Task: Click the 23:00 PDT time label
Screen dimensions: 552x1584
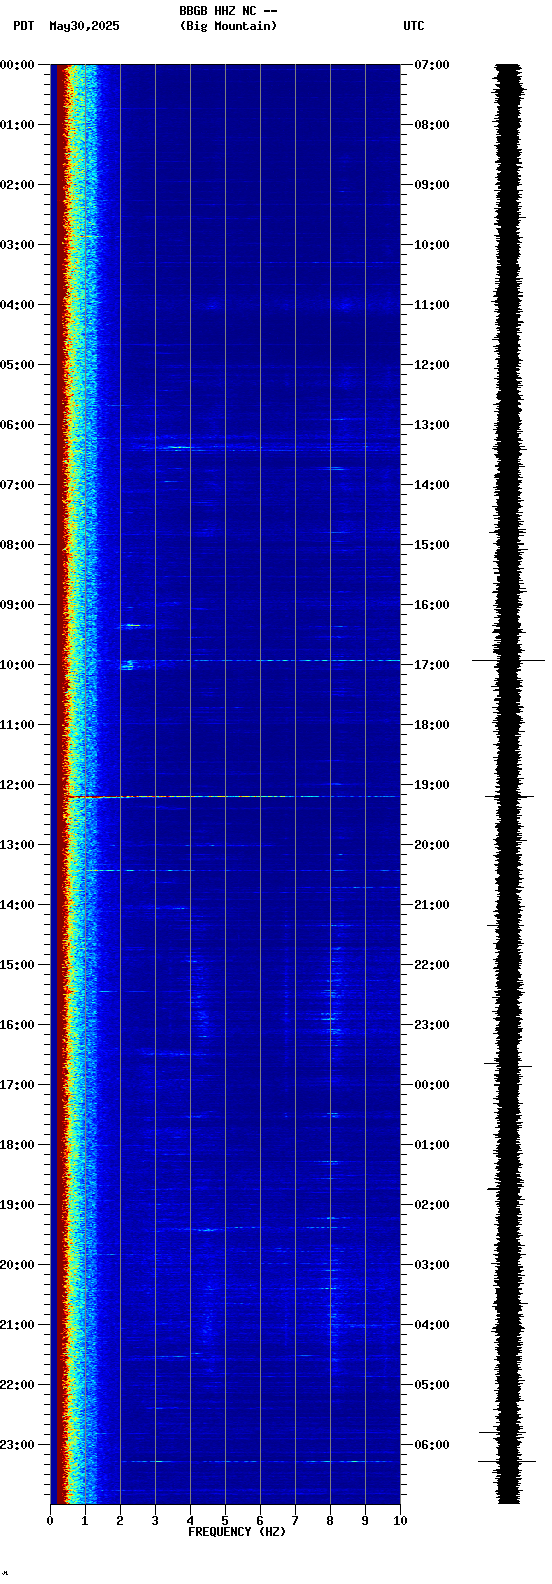Action: [18, 1445]
